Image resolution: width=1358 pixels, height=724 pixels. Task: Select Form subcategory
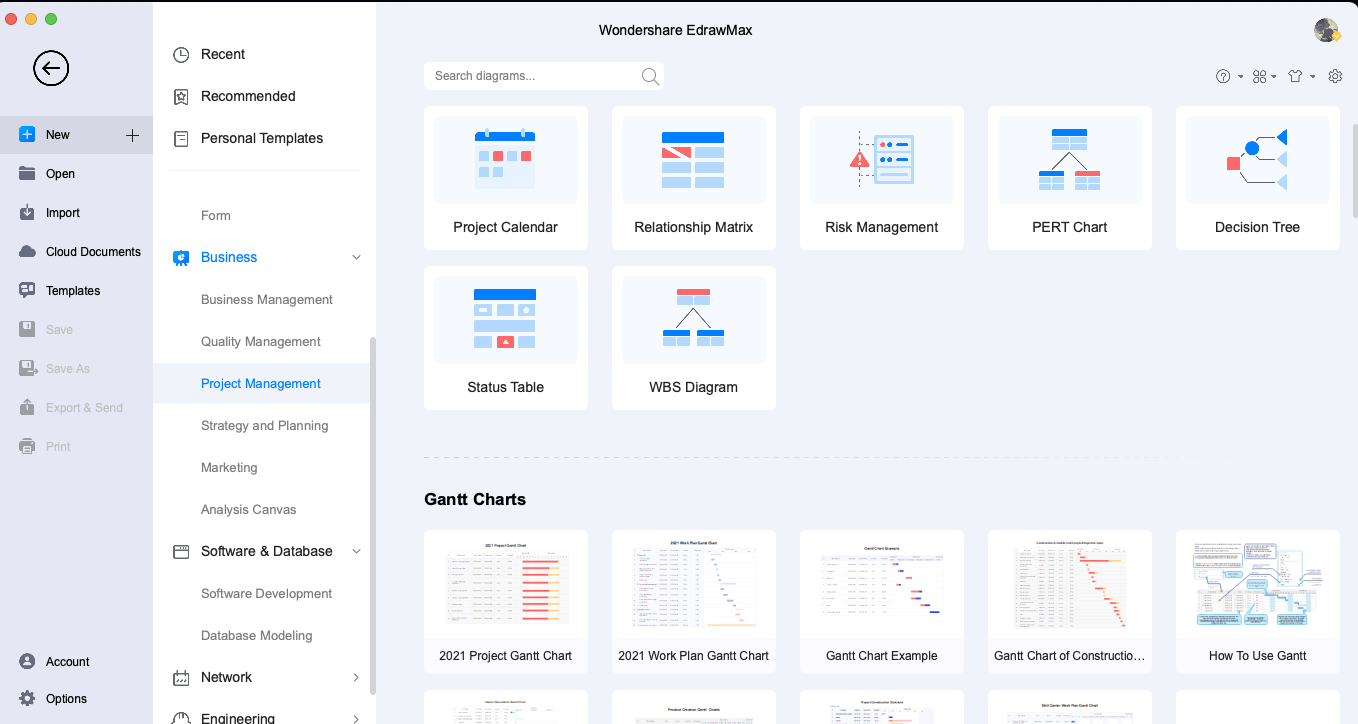click(216, 216)
